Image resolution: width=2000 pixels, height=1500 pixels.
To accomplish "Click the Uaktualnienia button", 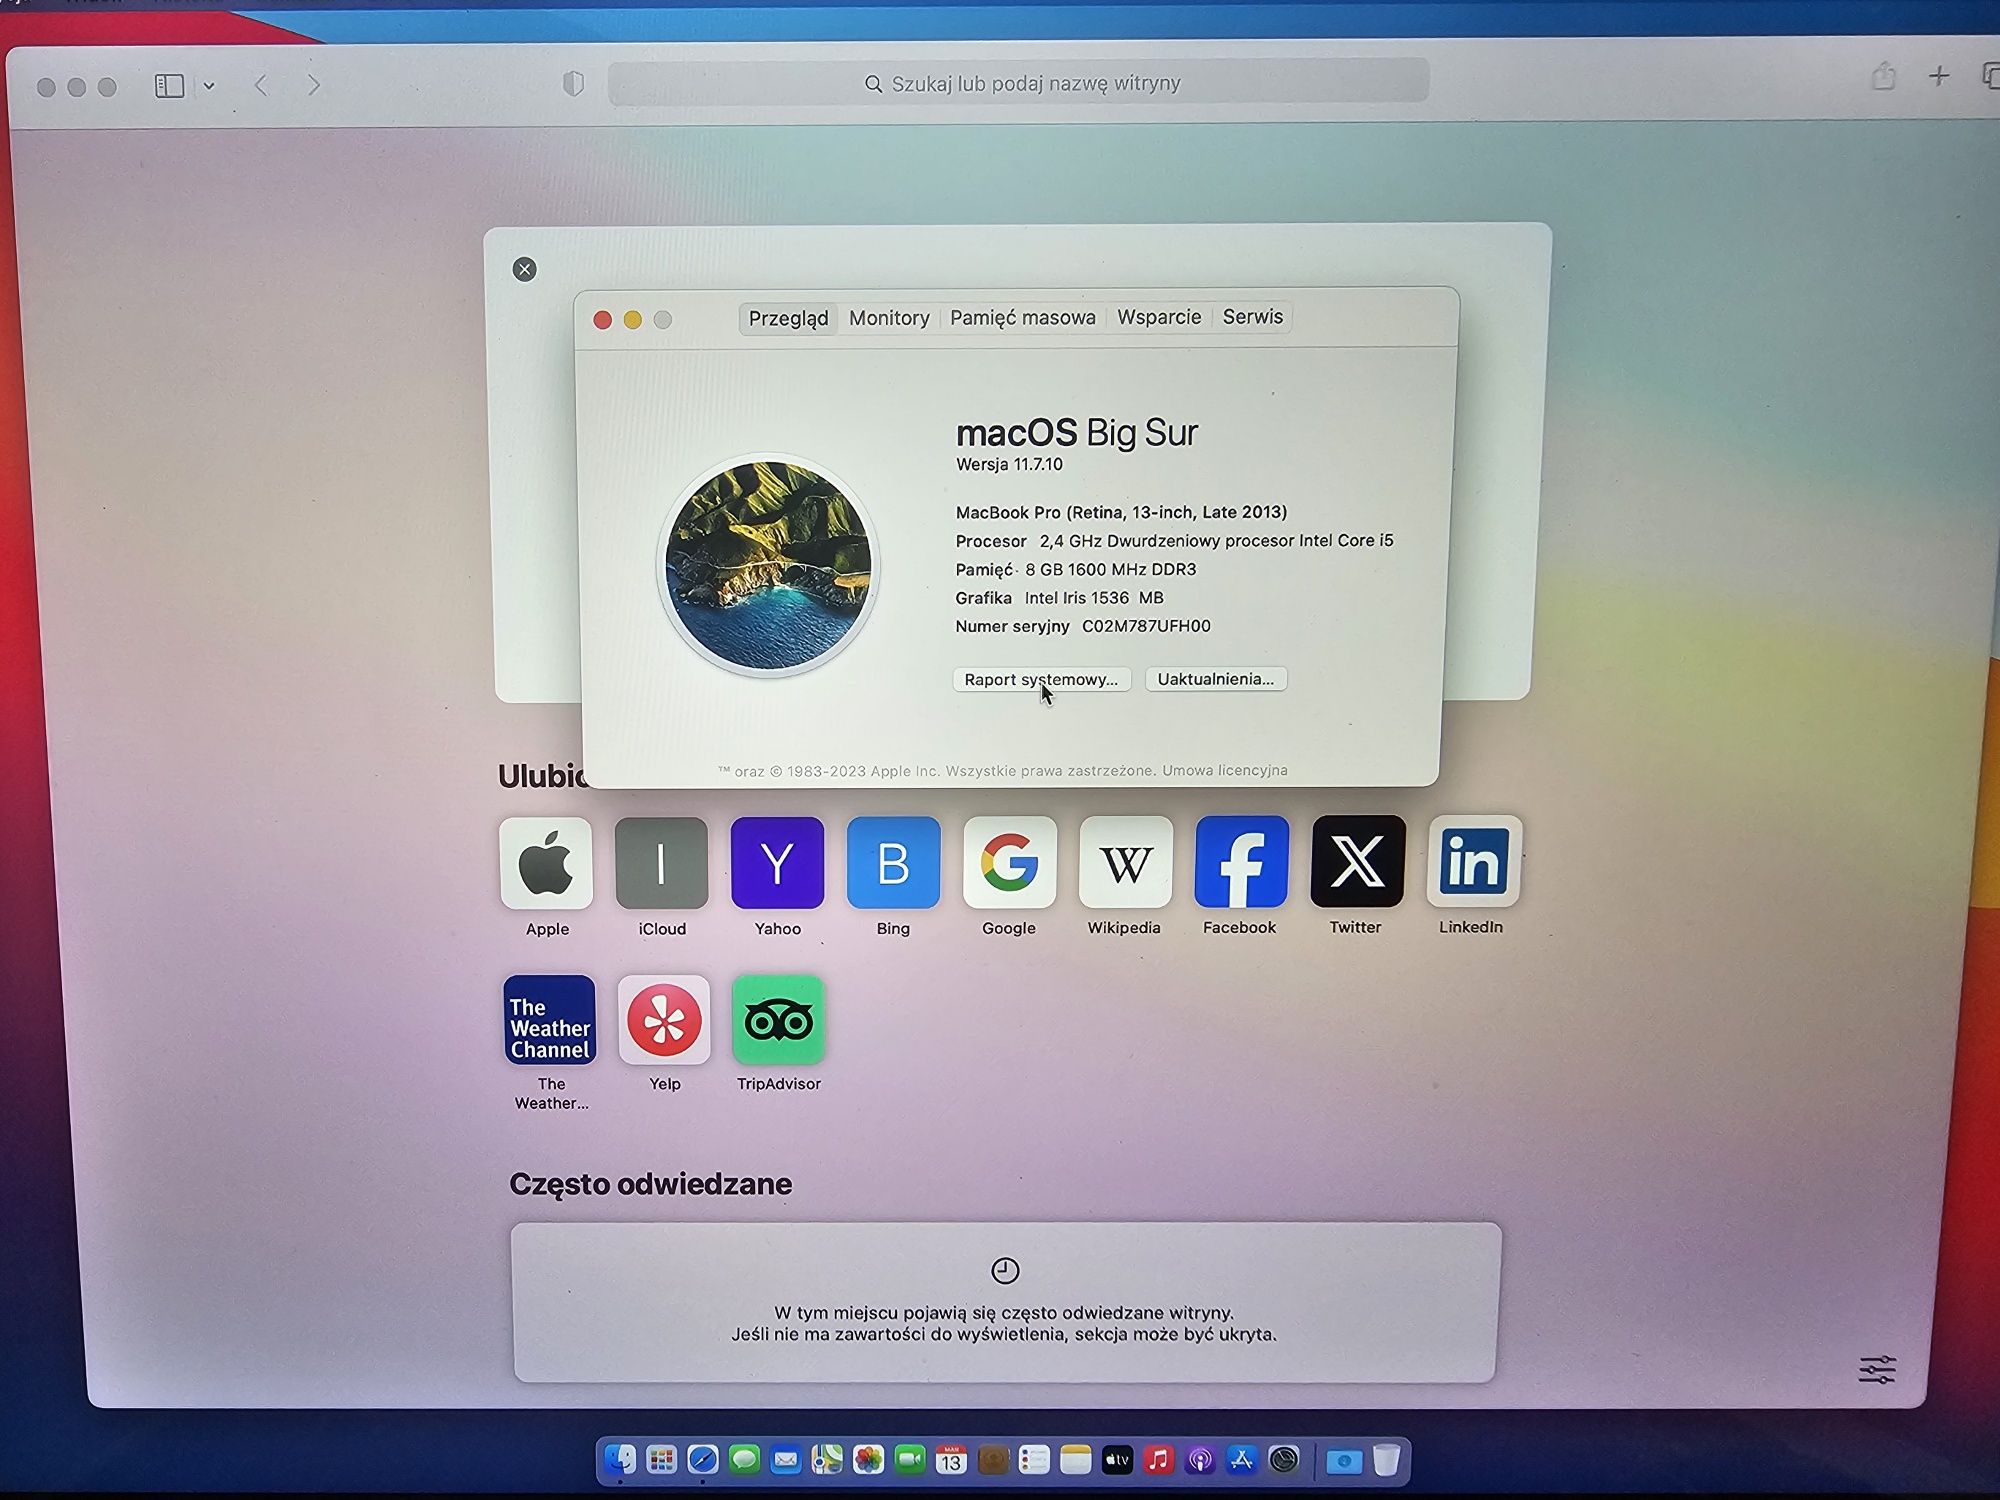I will [1215, 678].
